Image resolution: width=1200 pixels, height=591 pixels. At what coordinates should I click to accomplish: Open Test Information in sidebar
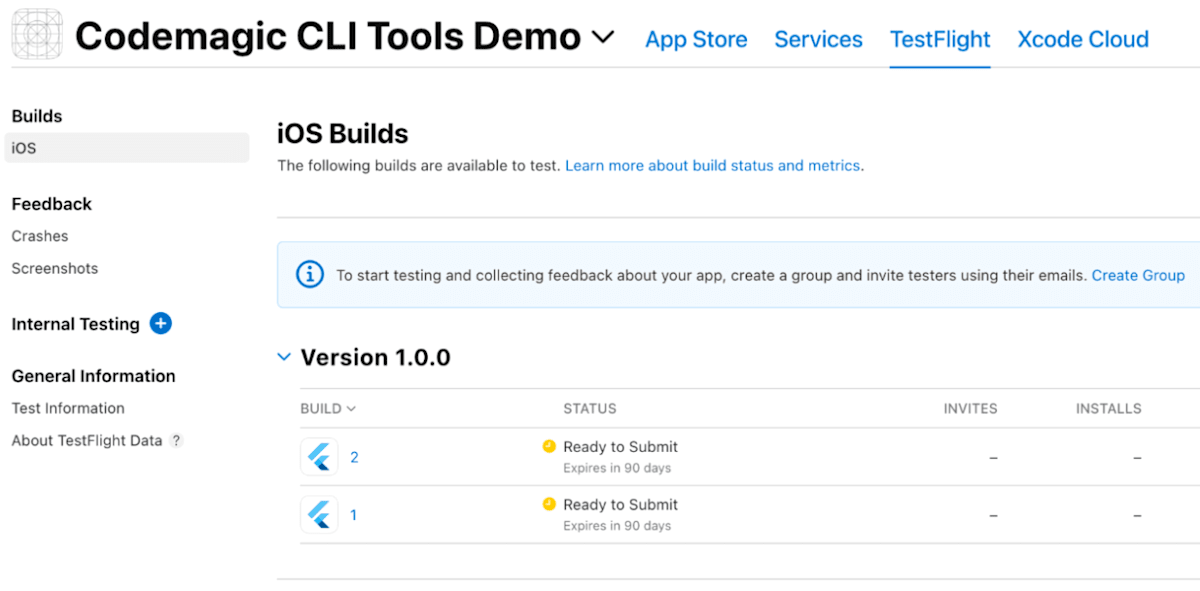(x=68, y=408)
